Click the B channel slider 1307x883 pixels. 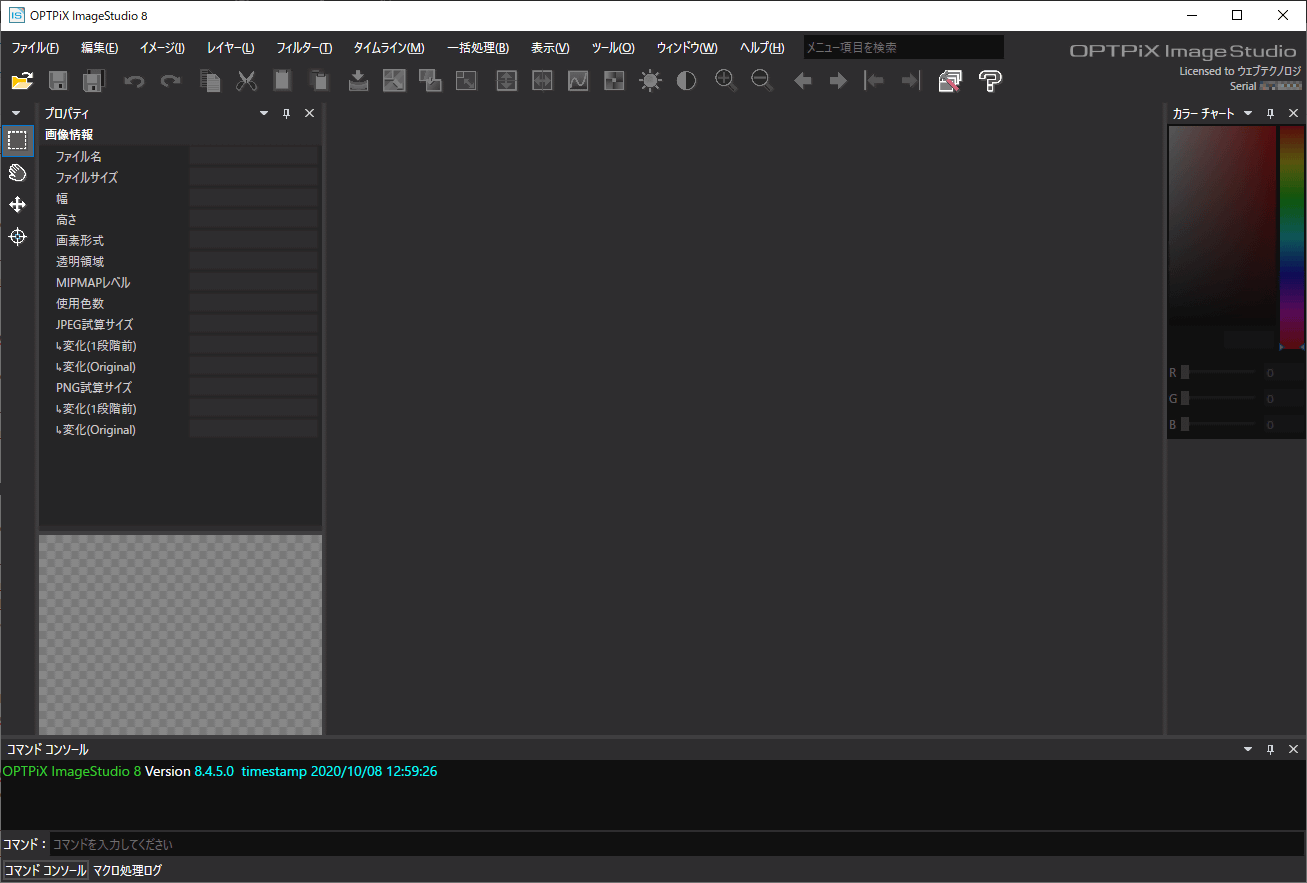1218,424
